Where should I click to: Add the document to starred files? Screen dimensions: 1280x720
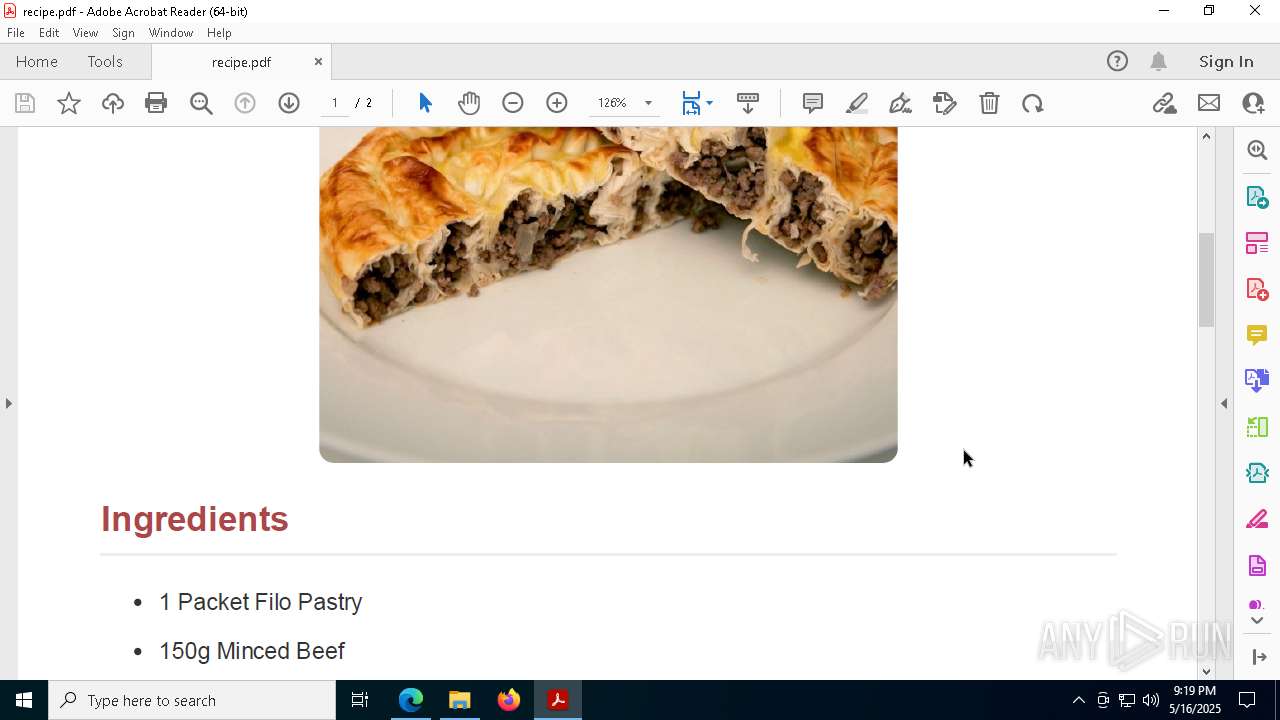(x=69, y=103)
